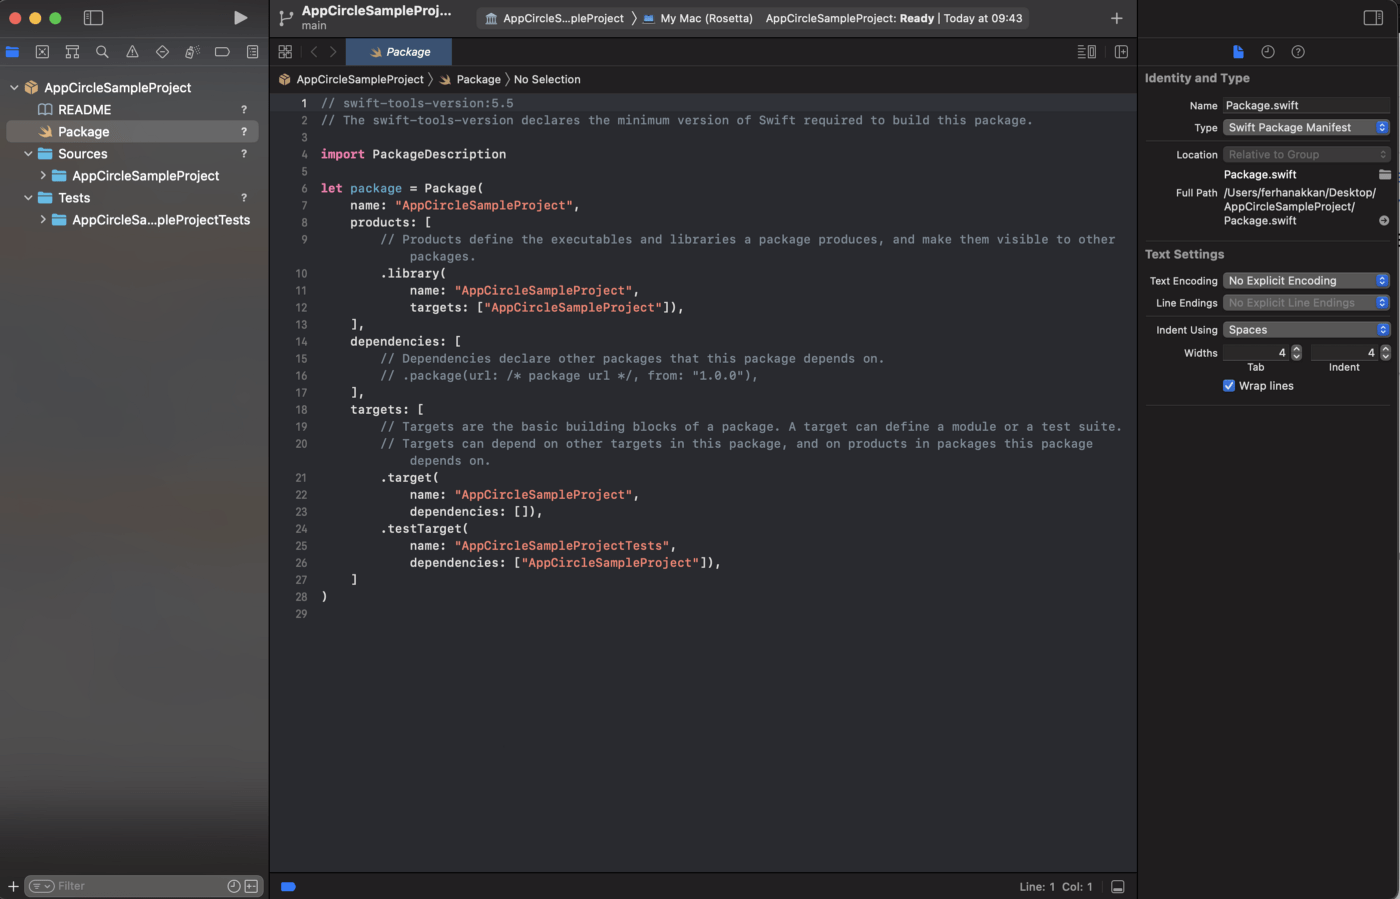Open the Library with plus button
The width and height of the screenshot is (1400, 899).
click(1116, 18)
